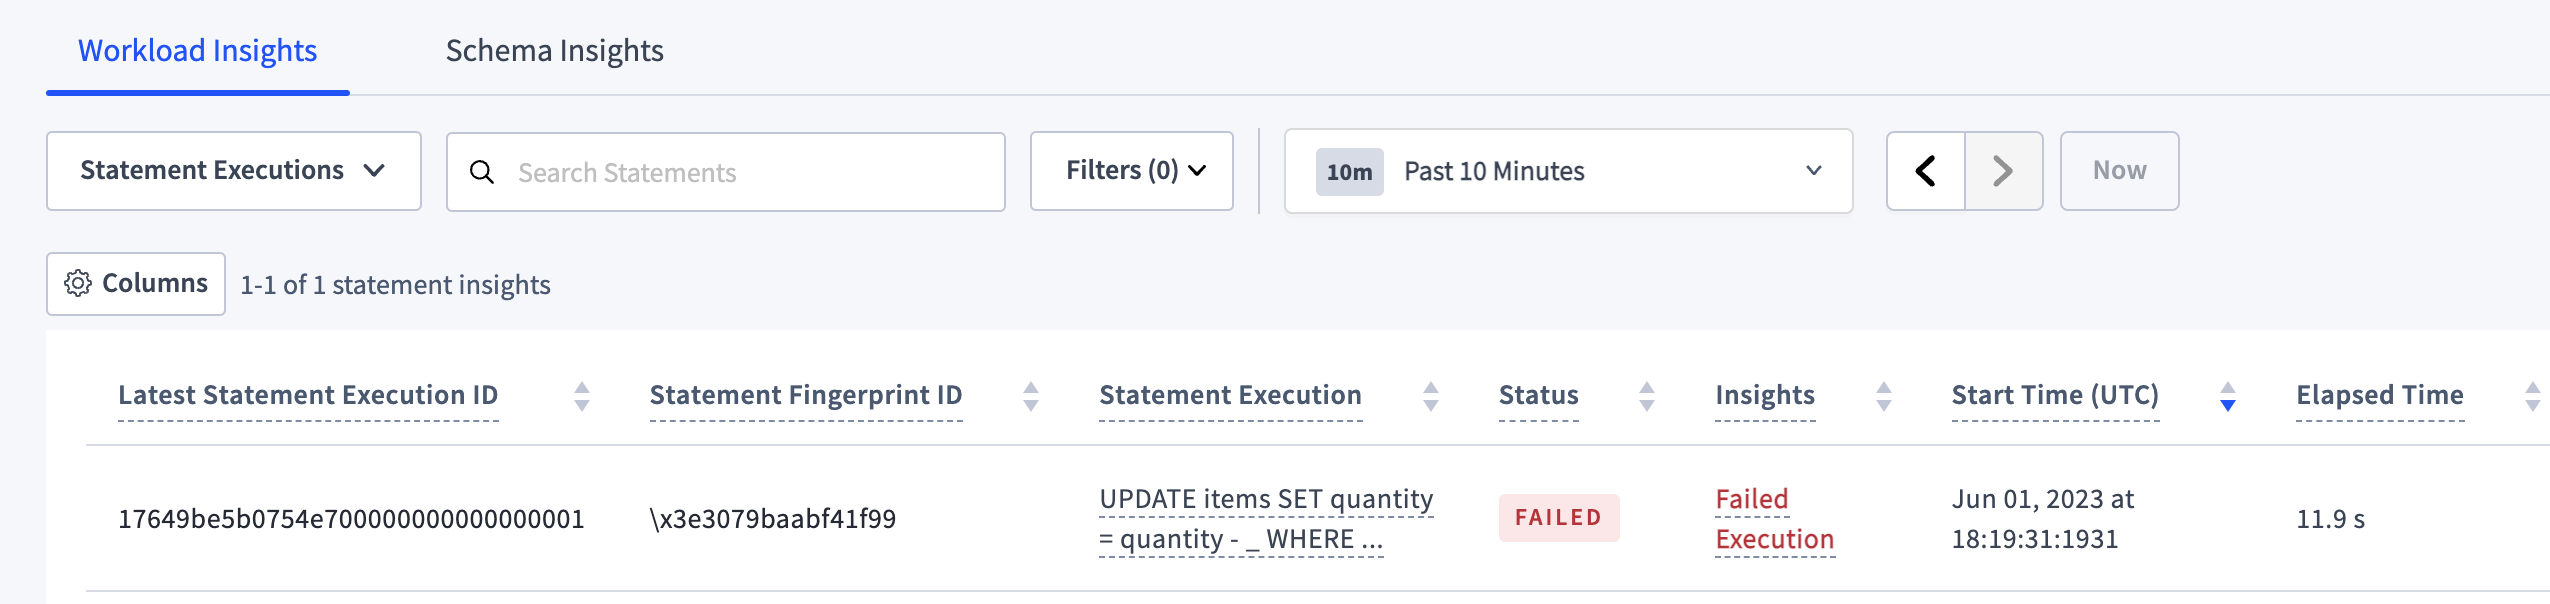Click the gear icon on the Columns button
This screenshot has width=2550, height=604.
(x=79, y=283)
